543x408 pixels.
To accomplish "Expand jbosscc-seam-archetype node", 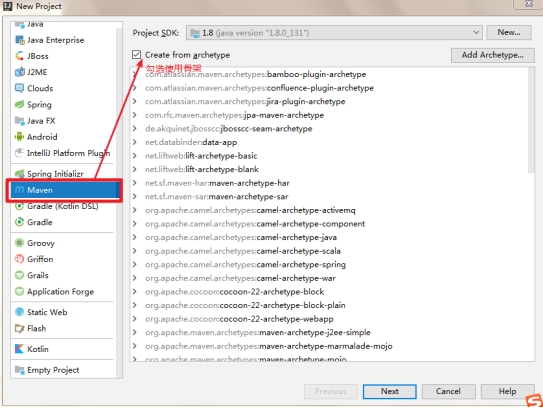I will [134, 128].
